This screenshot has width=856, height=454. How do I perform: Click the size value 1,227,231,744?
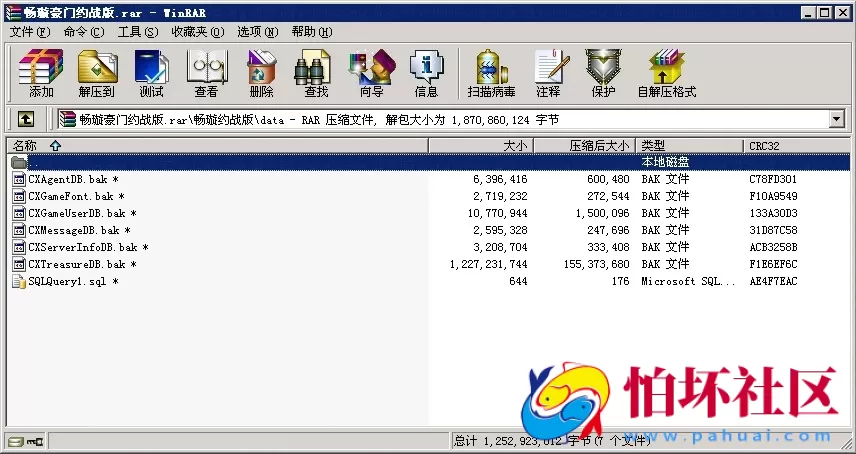tap(489, 264)
